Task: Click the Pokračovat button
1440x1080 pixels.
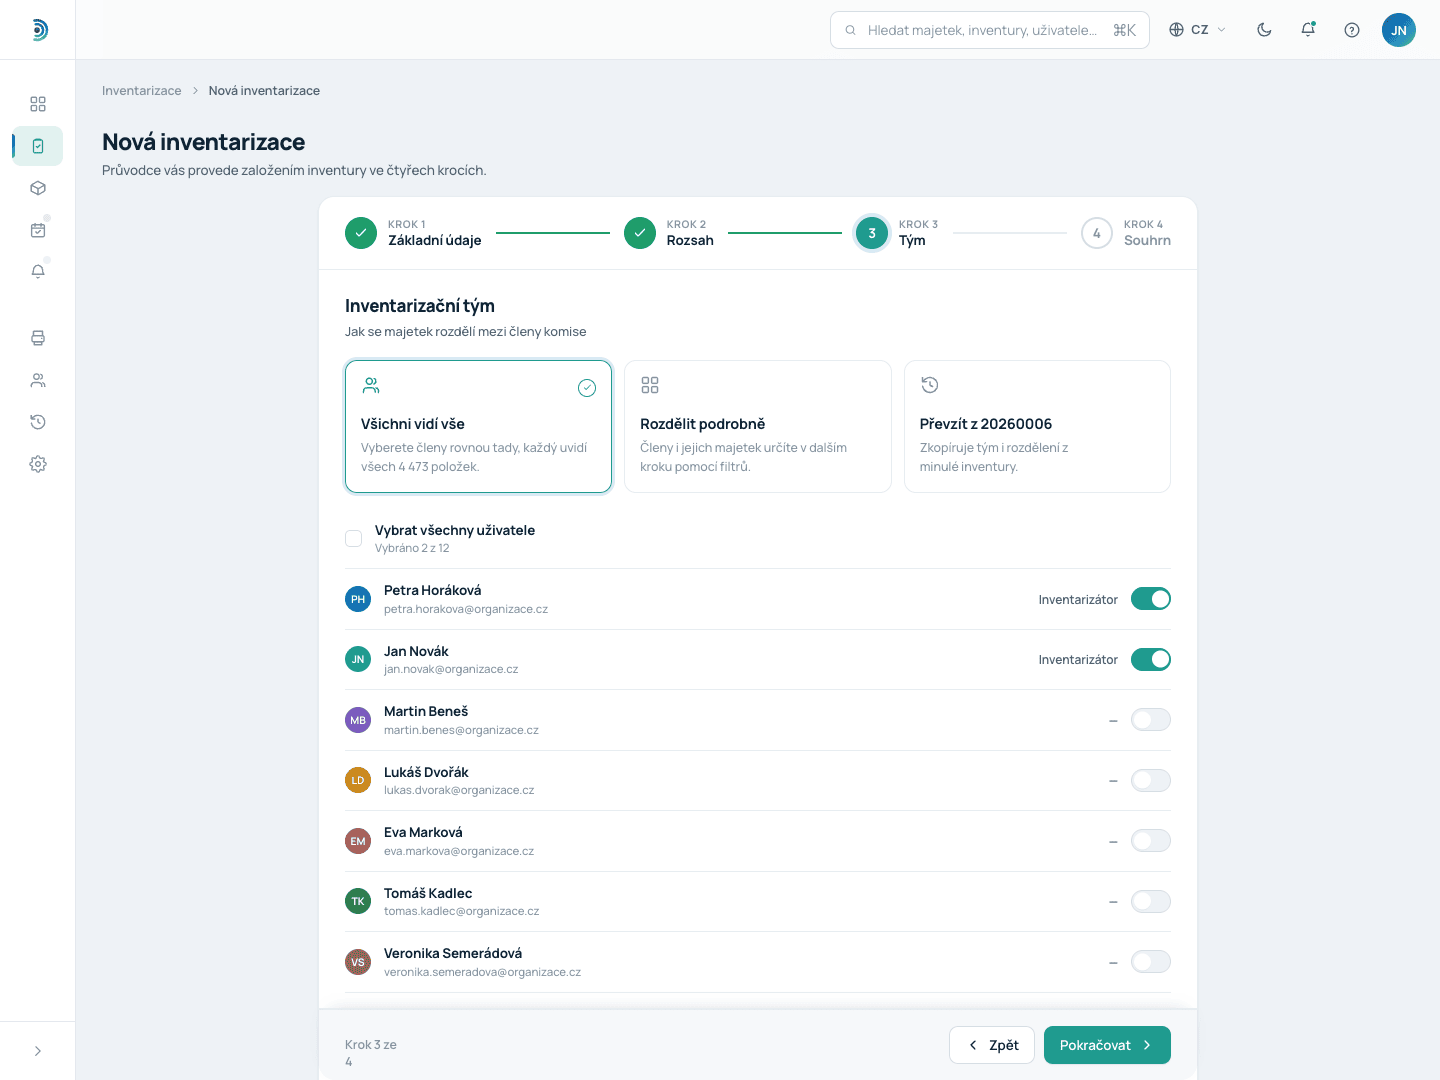Action: pos(1107,1045)
